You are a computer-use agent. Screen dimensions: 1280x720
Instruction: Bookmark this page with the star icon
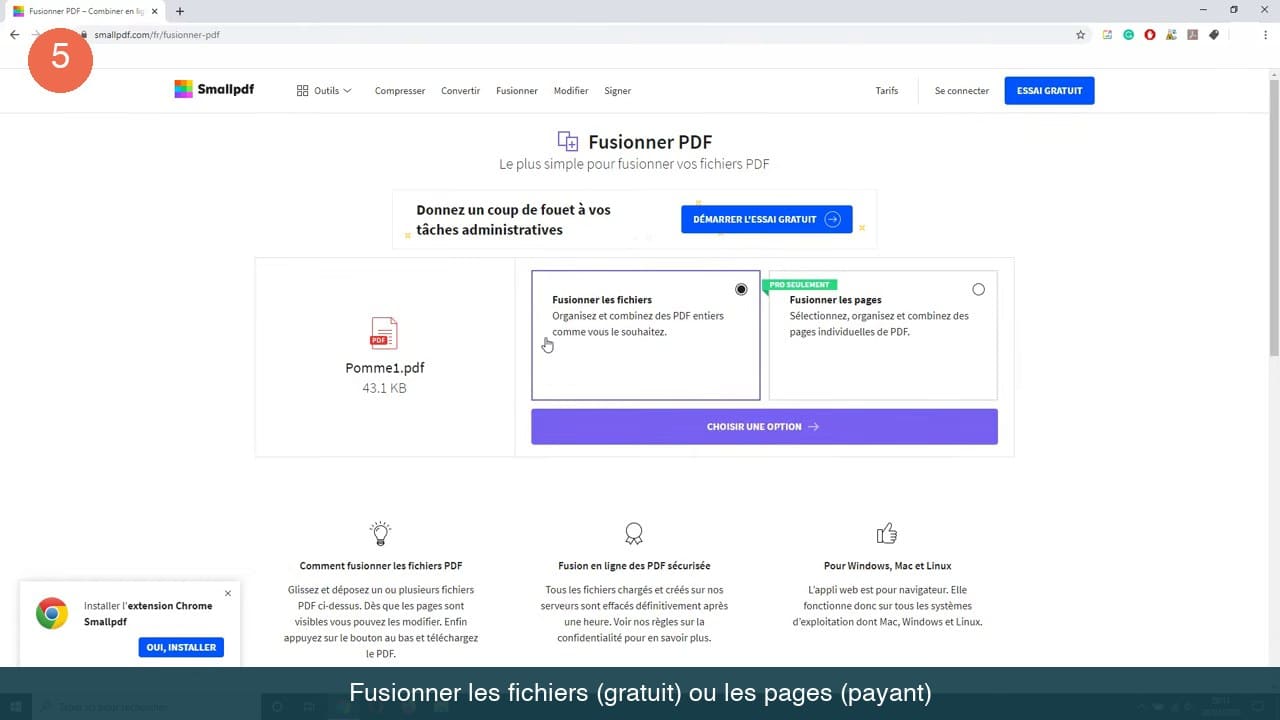1080,34
